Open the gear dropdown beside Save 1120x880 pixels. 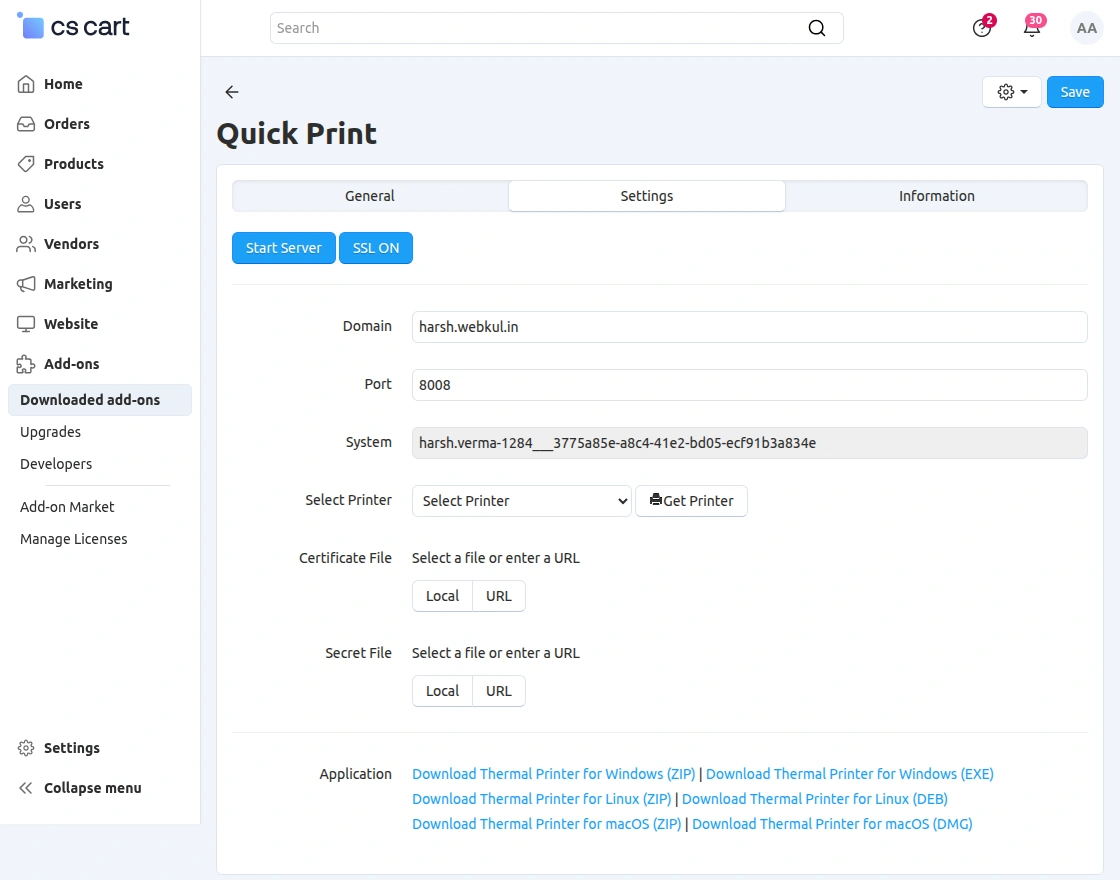(x=1011, y=92)
